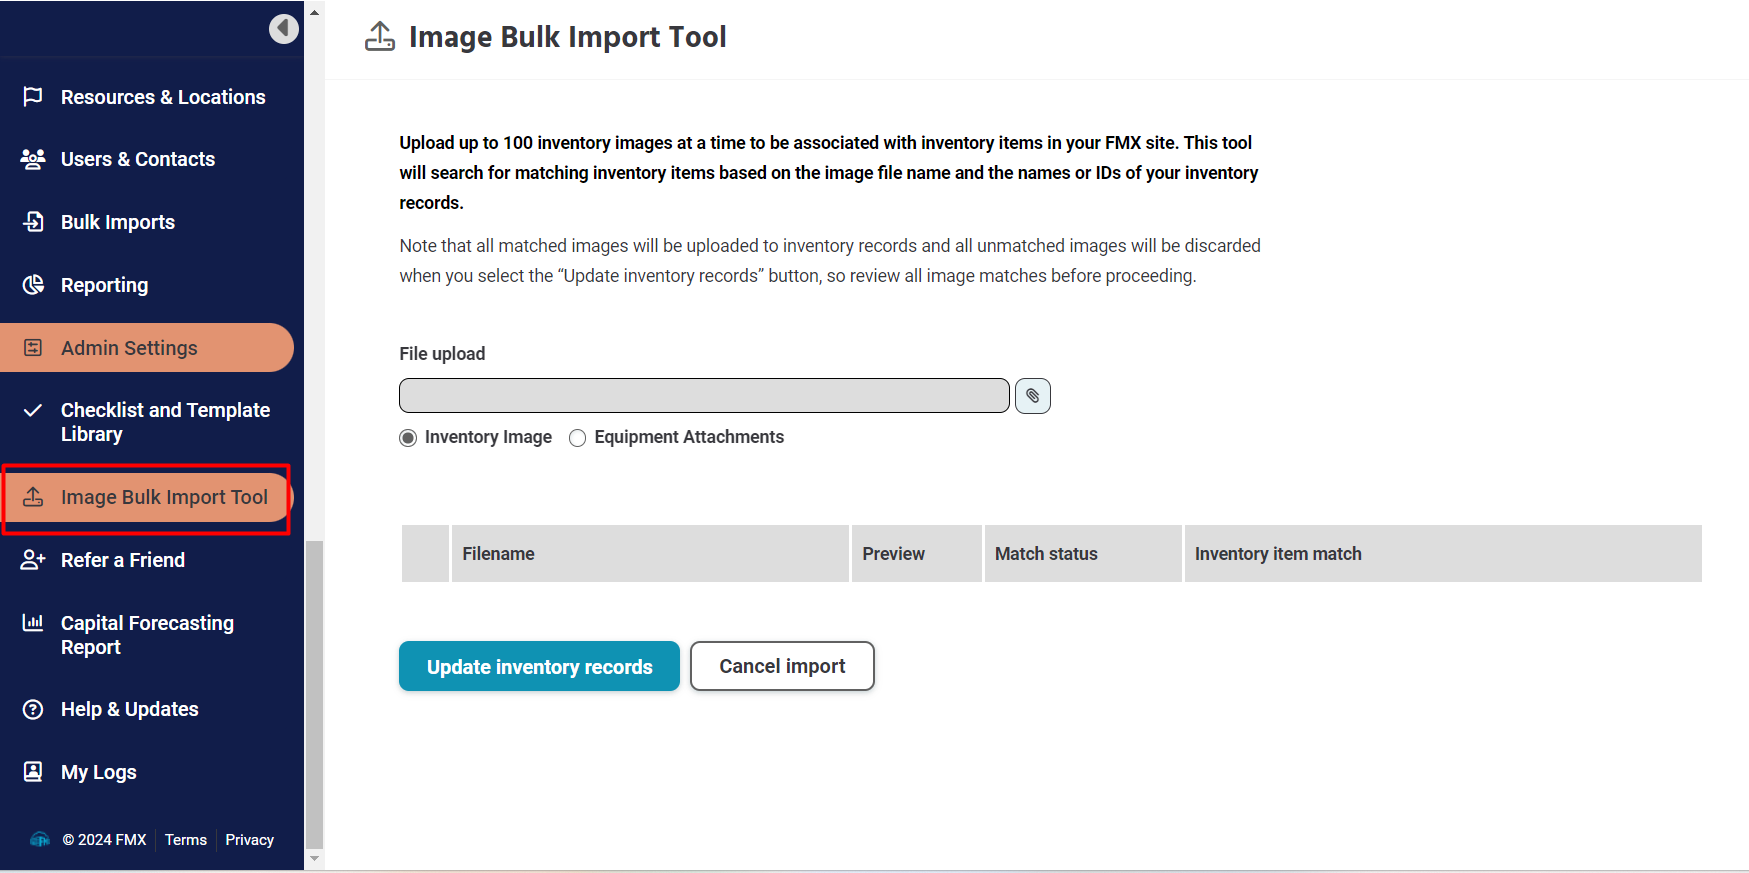The height and width of the screenshot is (873, 1749).
Task: Click the Users & Contacts people icon
Action: coord(33,159)
